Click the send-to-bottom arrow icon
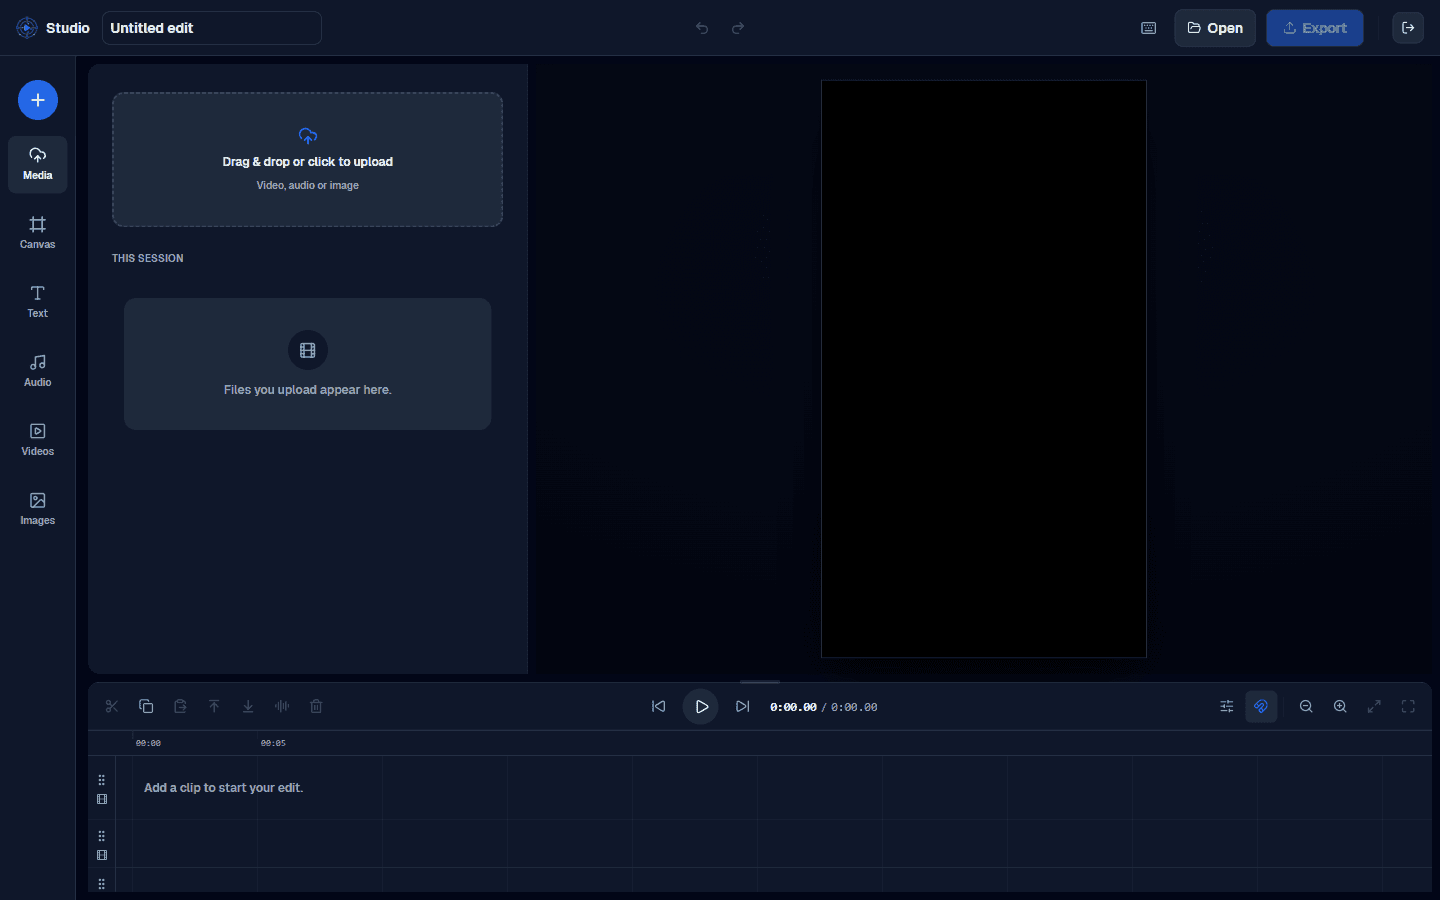Screen dimensions: 1440x900 [x=248, y=706]
